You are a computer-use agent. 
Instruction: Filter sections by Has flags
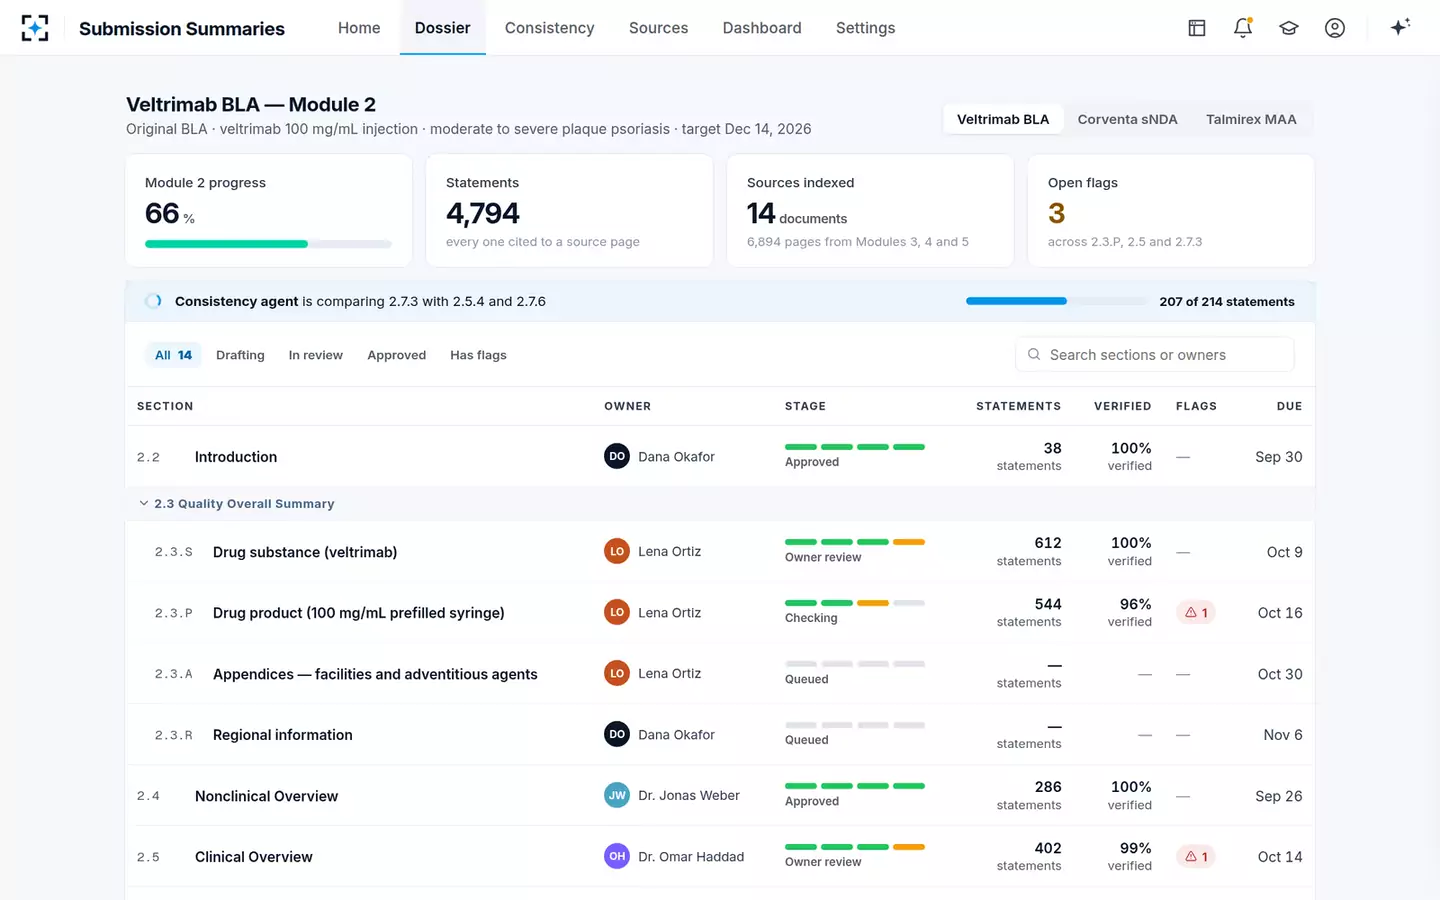pyautogui.click(x=478, y=355)
